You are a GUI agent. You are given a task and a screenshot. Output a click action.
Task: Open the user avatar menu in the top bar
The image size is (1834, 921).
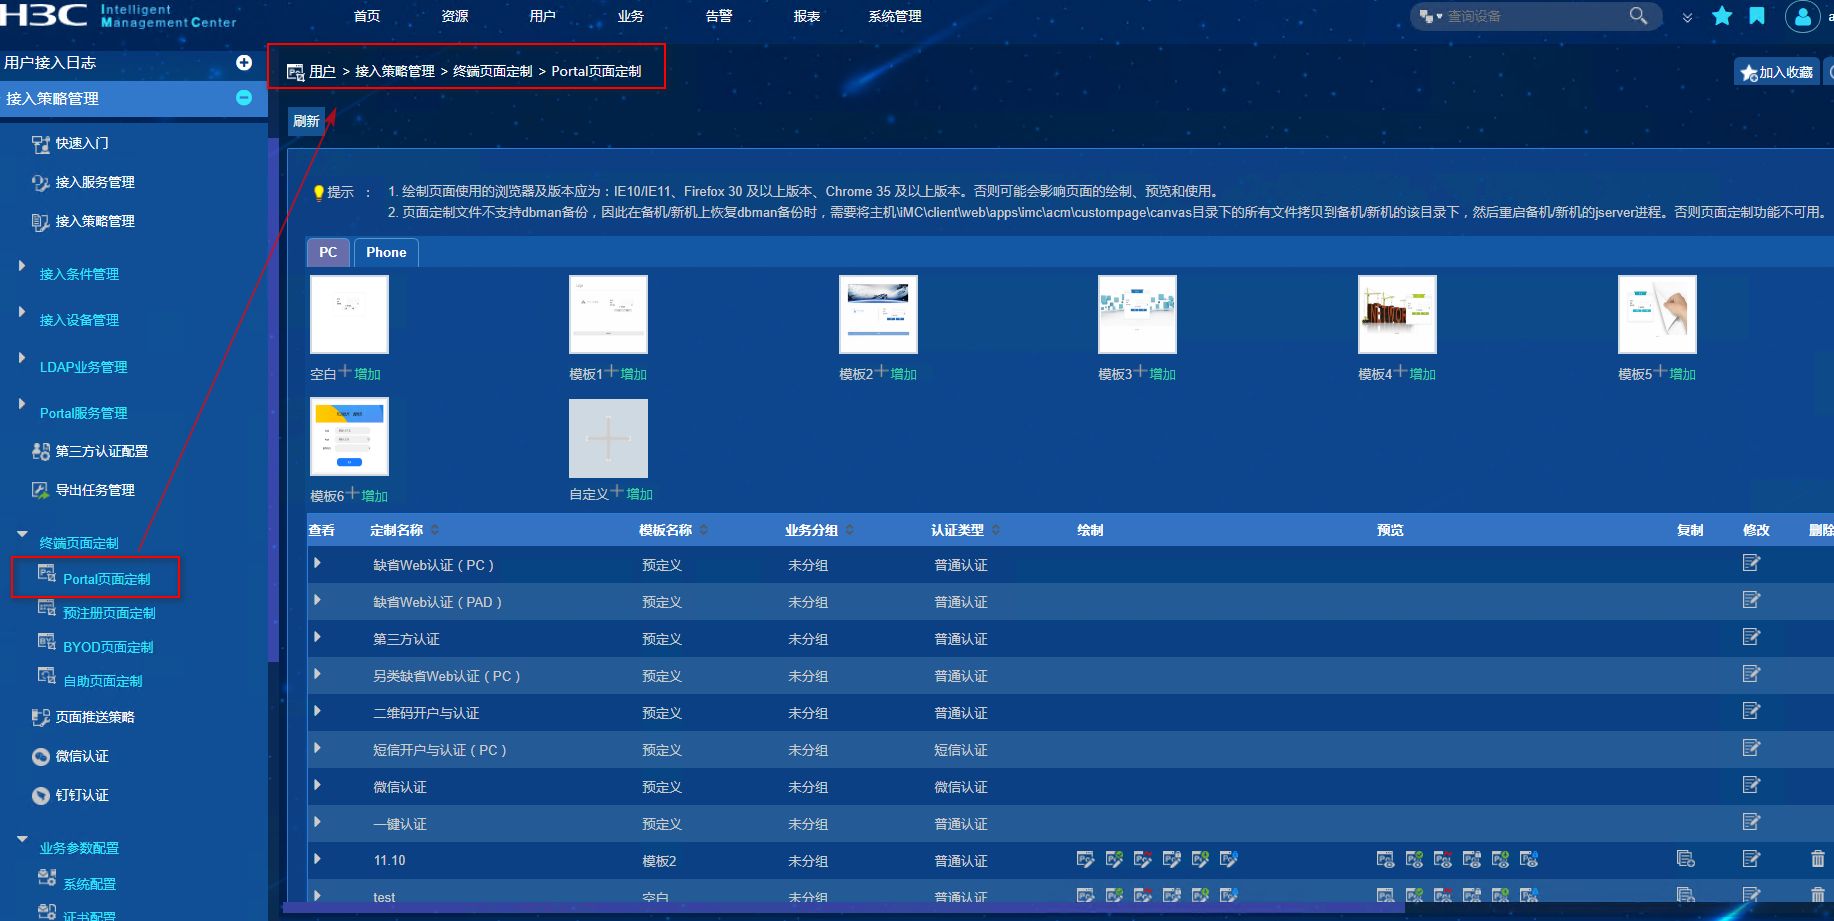point(1802,17)
